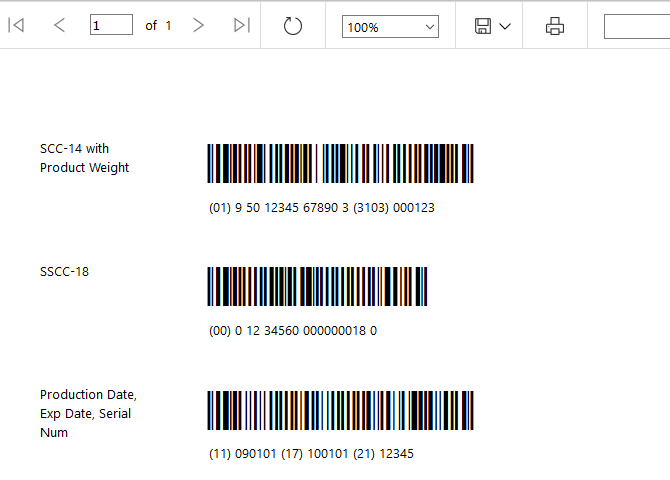Click the SSCC-18 barcode image
670x480 pixels.
[x=317, y=286]
